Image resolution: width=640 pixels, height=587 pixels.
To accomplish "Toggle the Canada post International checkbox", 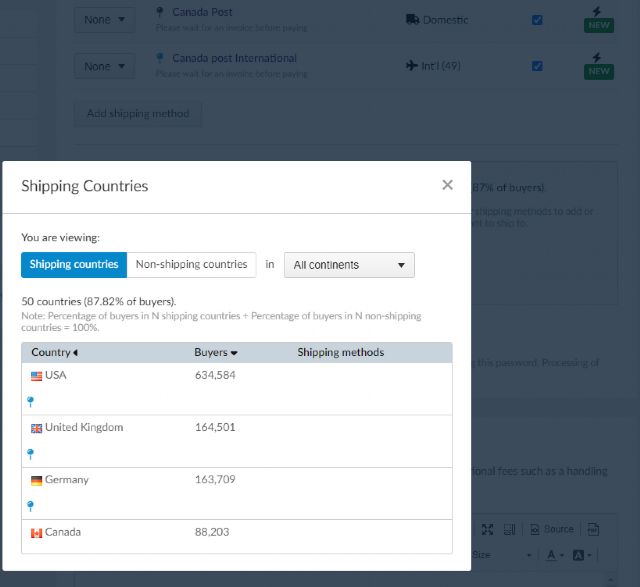I will (537, 66).
